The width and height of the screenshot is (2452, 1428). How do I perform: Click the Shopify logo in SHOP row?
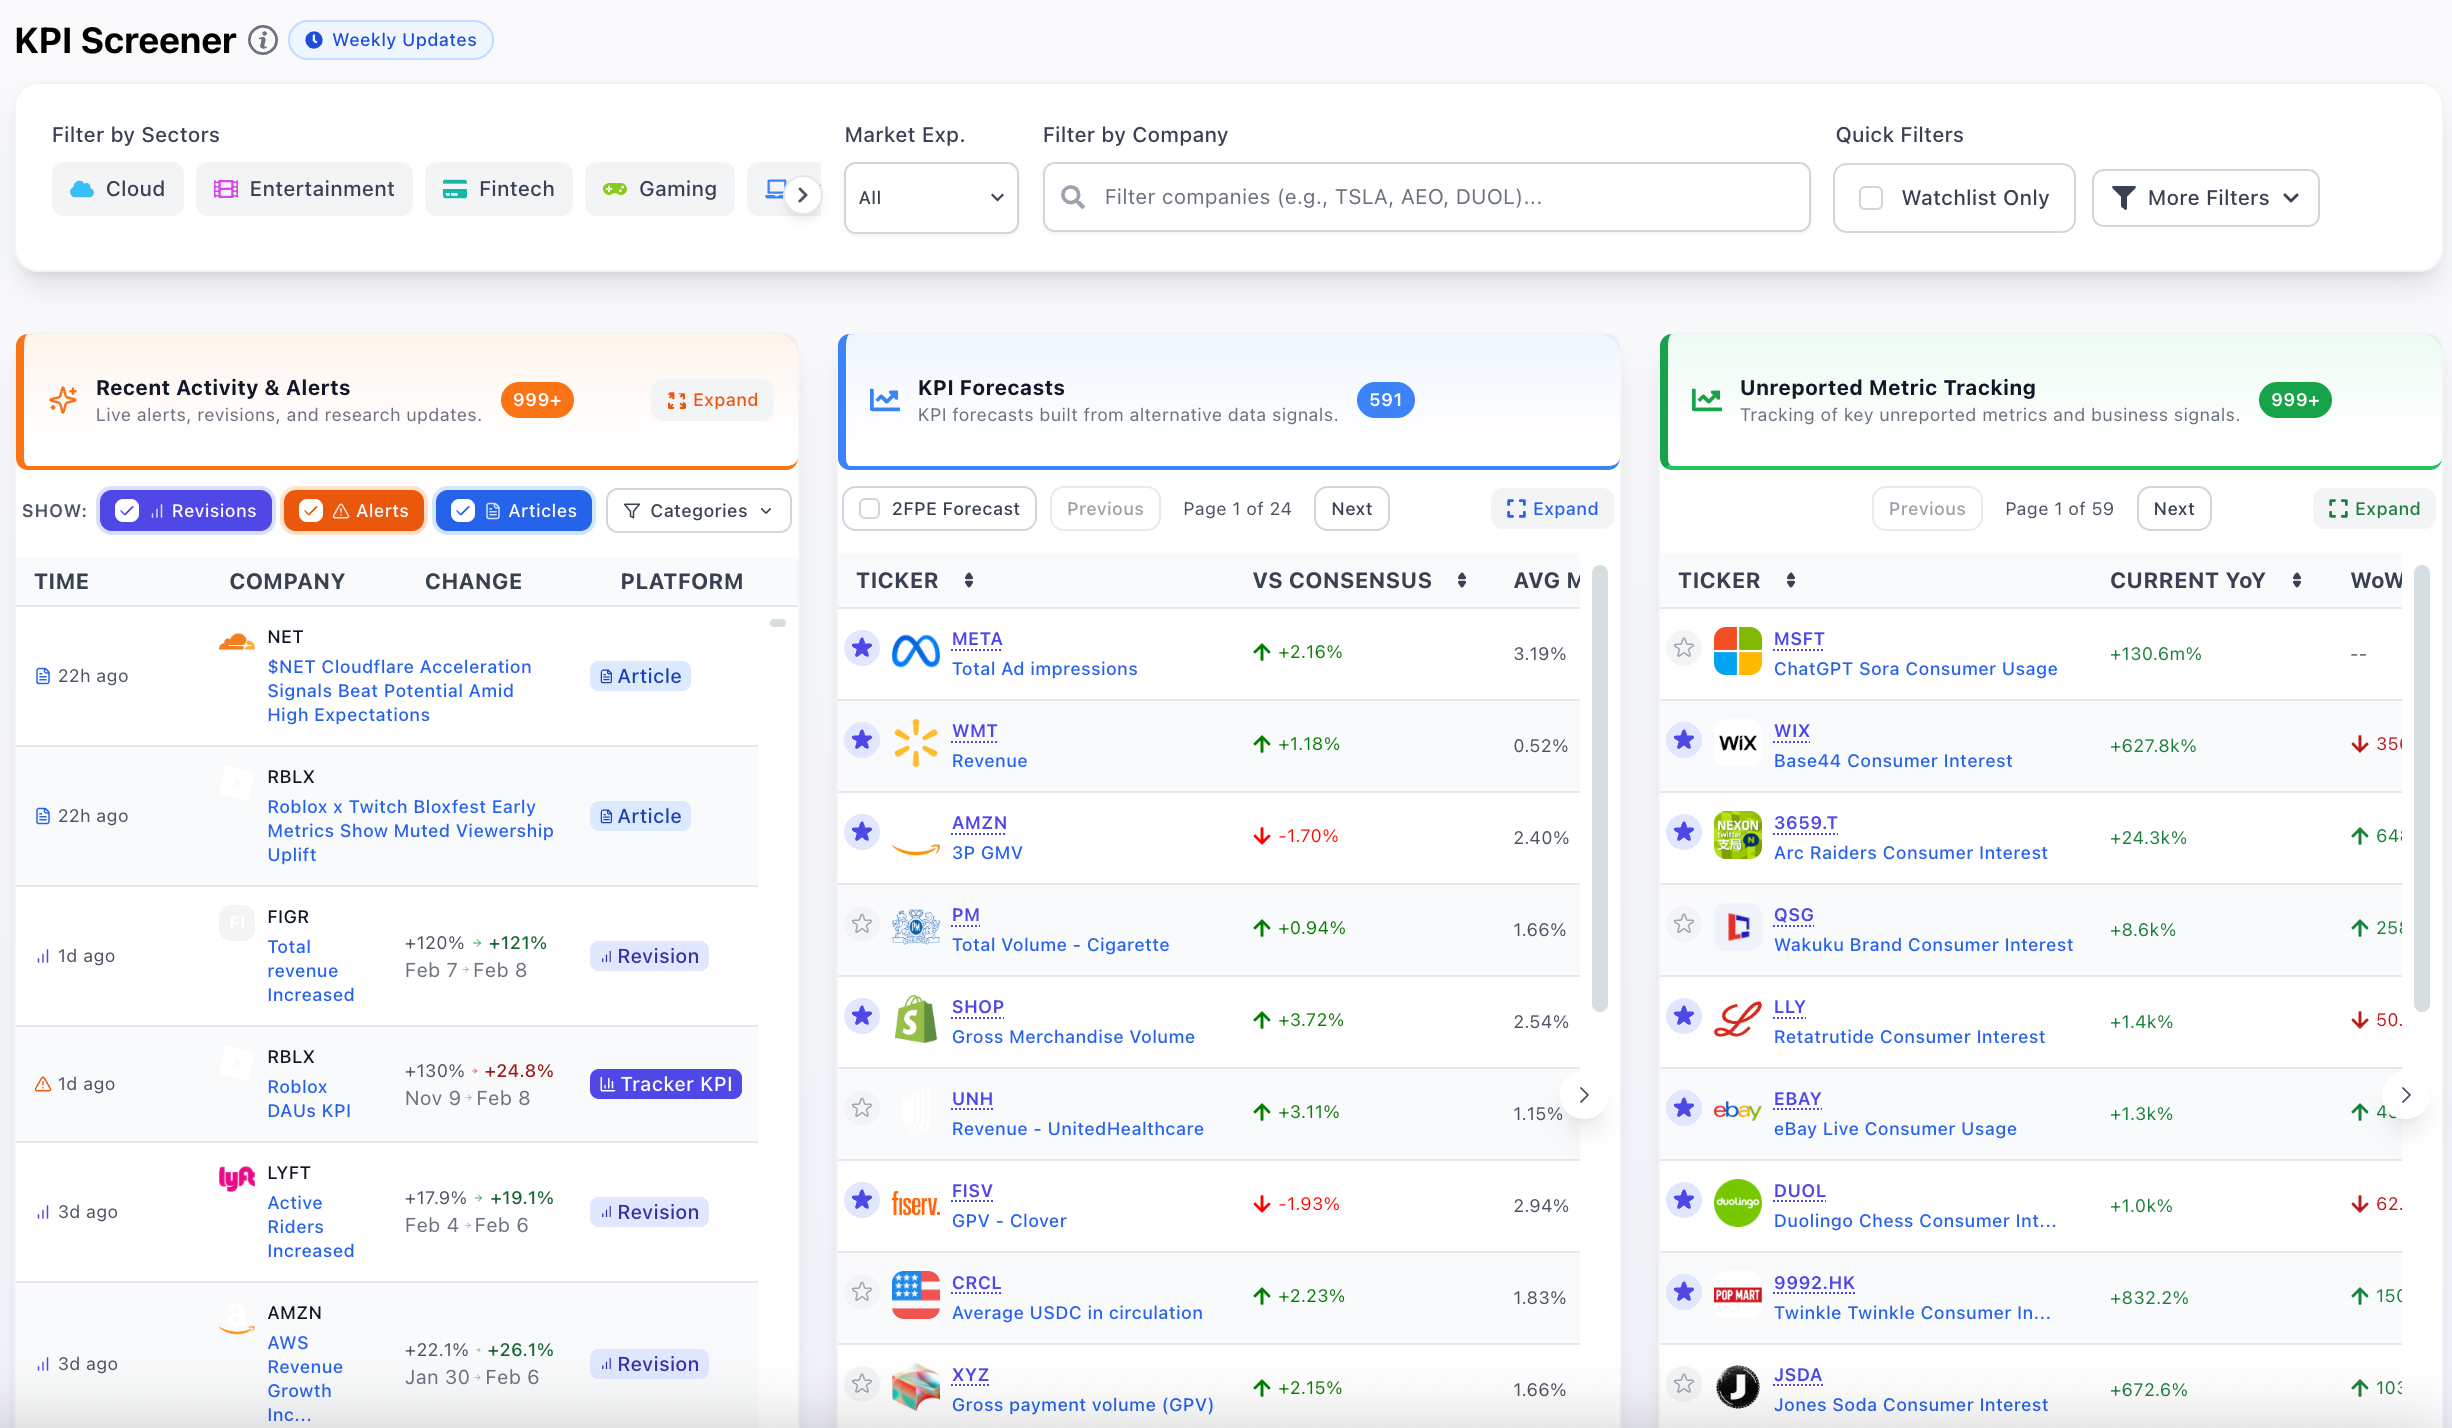[915, 1020]
